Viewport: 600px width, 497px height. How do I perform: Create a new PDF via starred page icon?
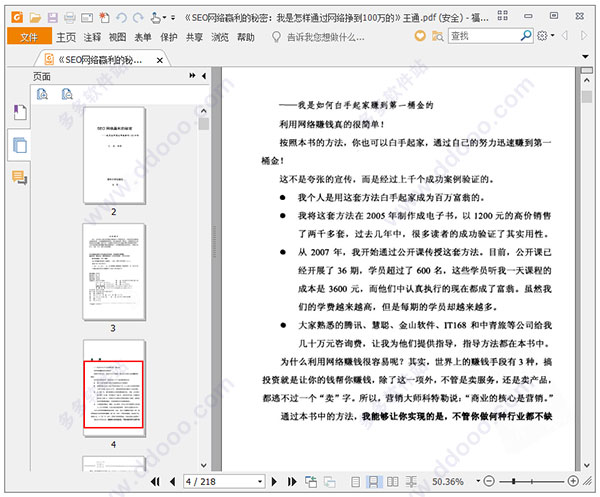pyautogui.click(x=104, y=17)
